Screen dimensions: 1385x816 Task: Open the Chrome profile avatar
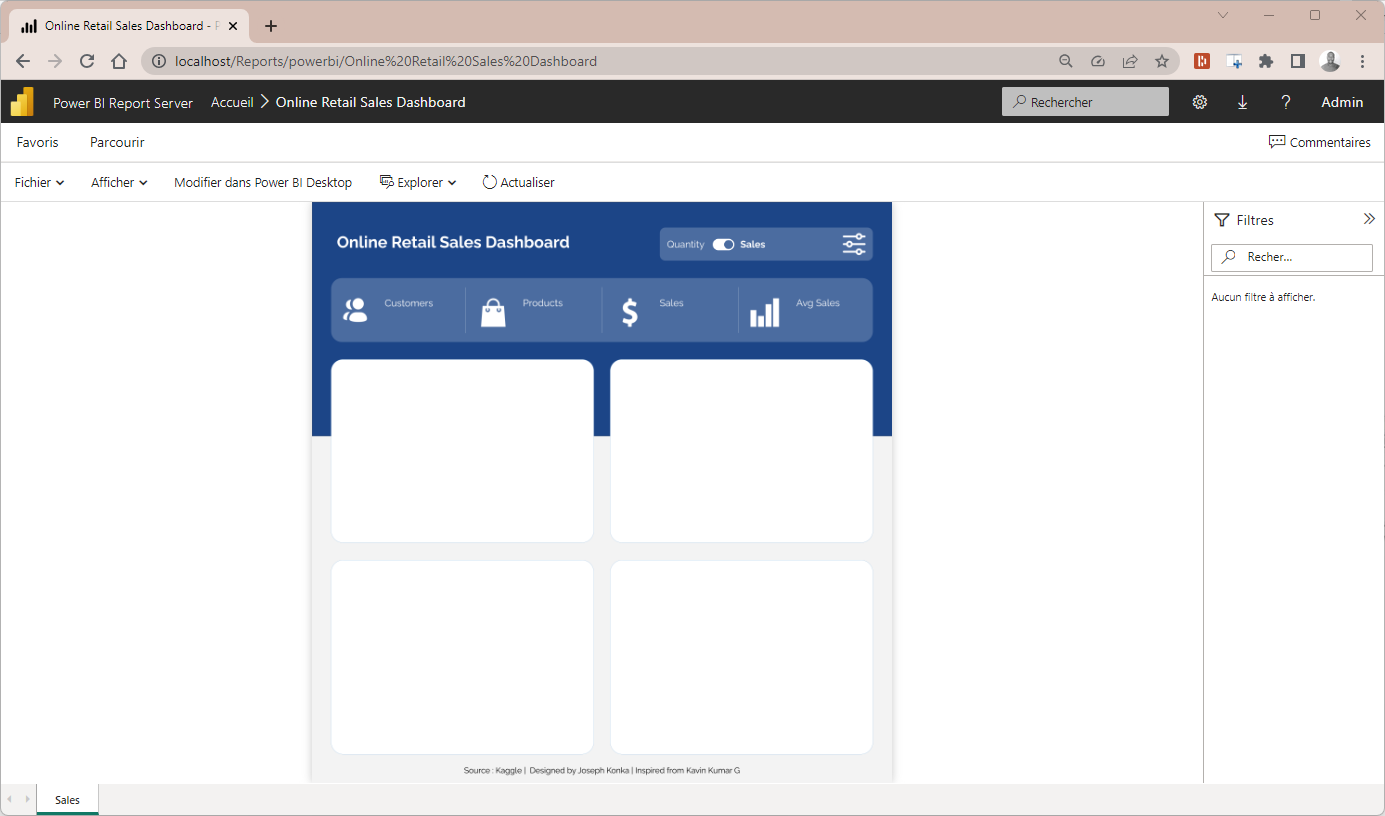click(x=1330, y=61)
